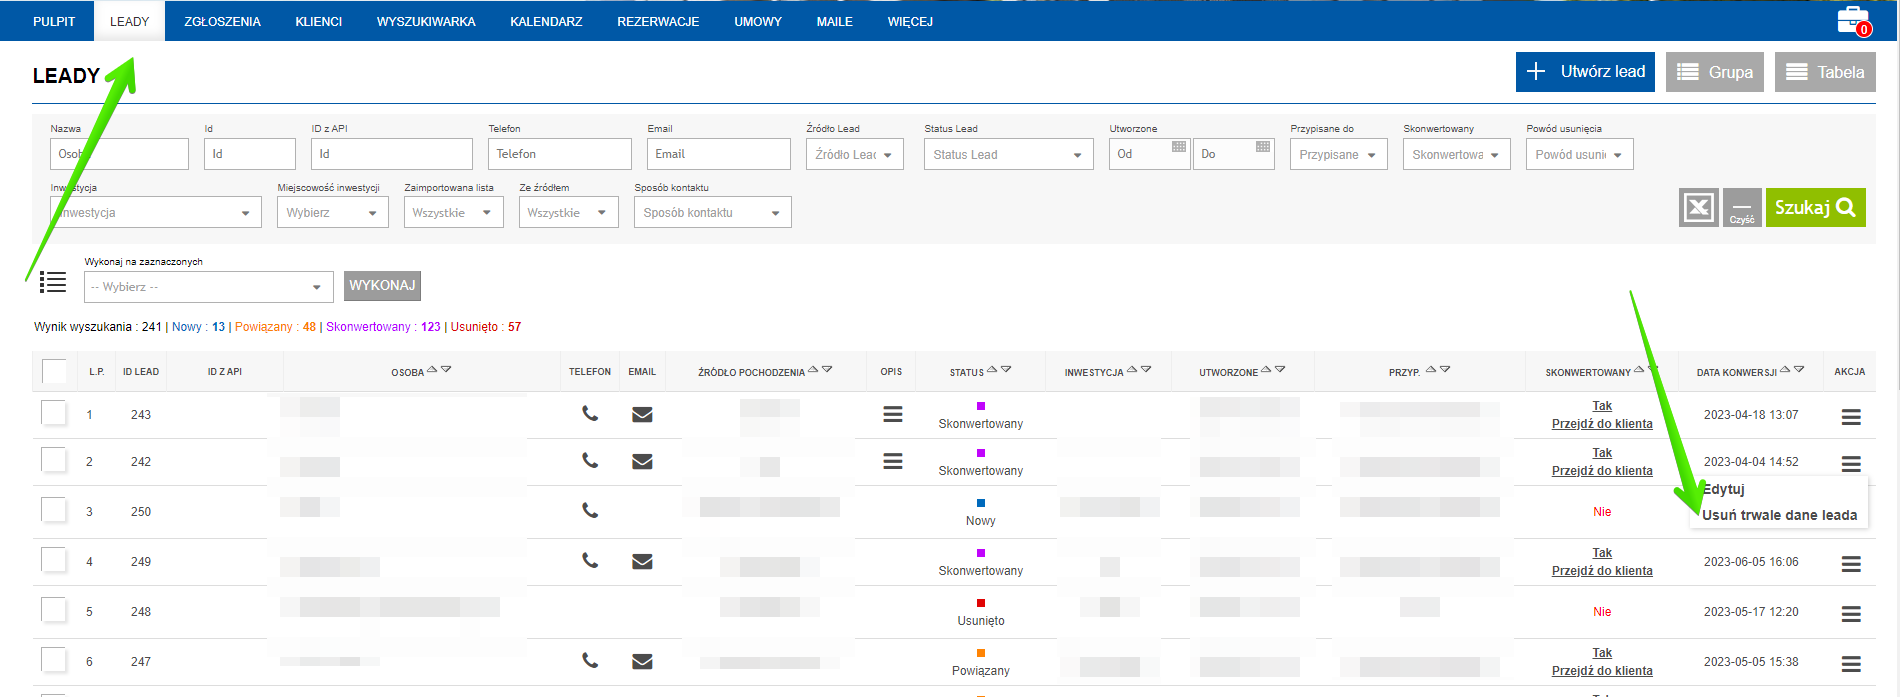This screenshot has height=697, width=1900.
Task: Click the Telefon filter field
Action: click(560, 154)
